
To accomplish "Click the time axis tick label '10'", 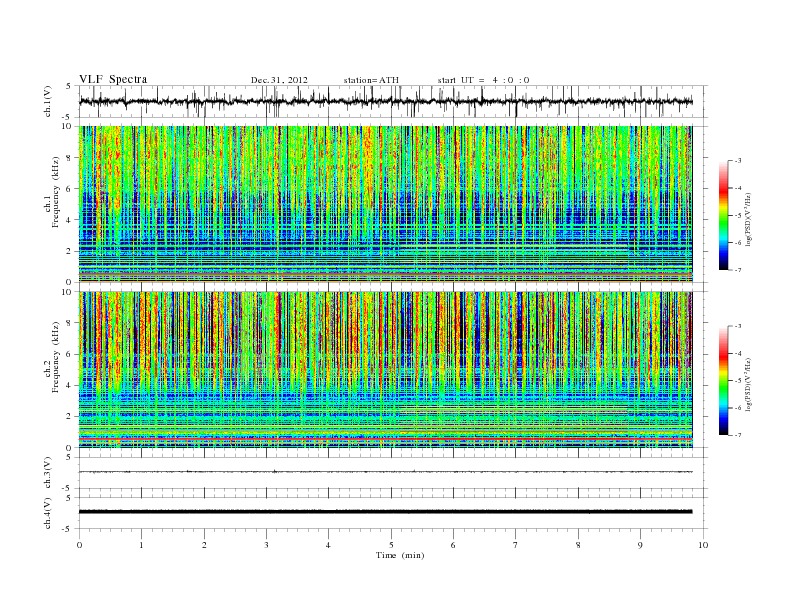I will tap(703, 545).
